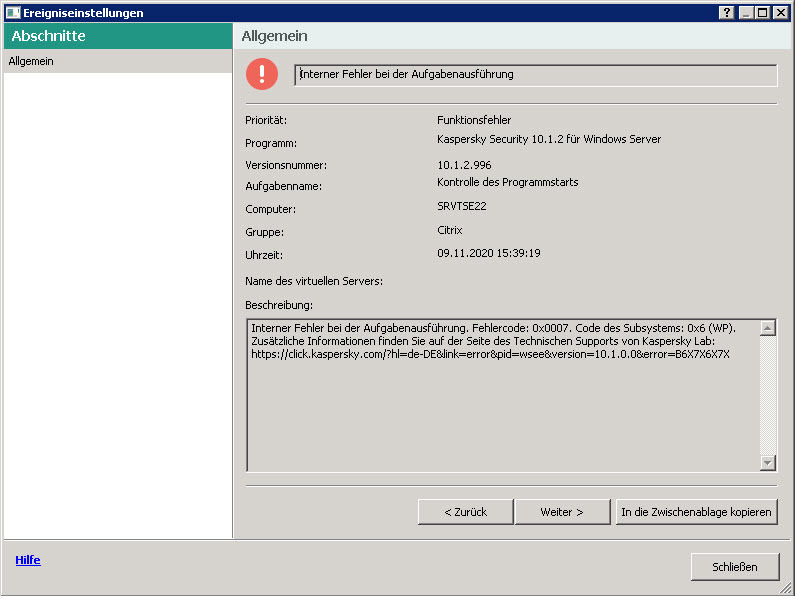Open the Hilfe link

pyautogui.click(x=28, y=560)
